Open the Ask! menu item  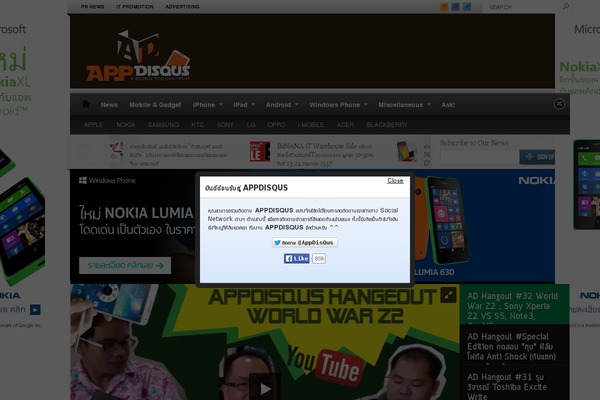(x=448, y=104)
